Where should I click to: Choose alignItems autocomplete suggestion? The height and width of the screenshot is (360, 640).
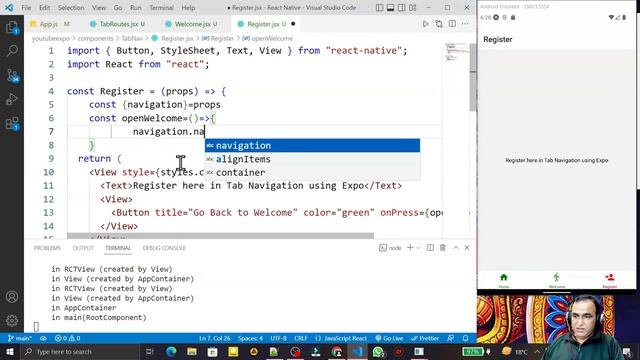point(312,159)
